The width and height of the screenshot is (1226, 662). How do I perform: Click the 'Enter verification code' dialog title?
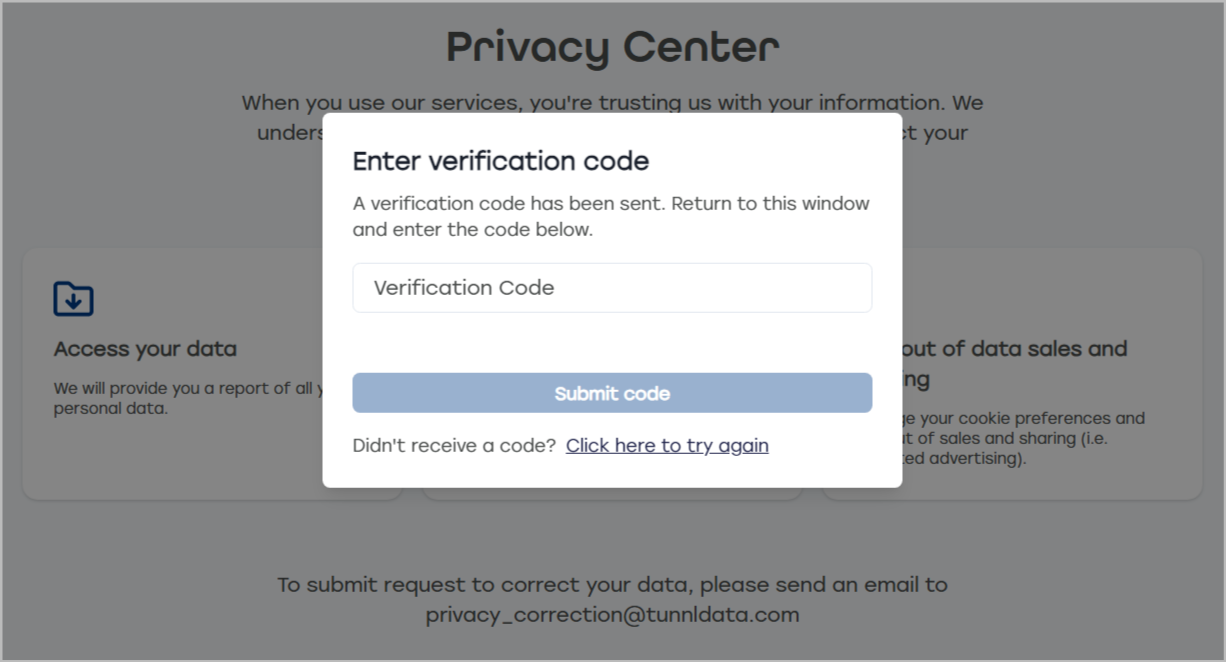tap(501, 161)
